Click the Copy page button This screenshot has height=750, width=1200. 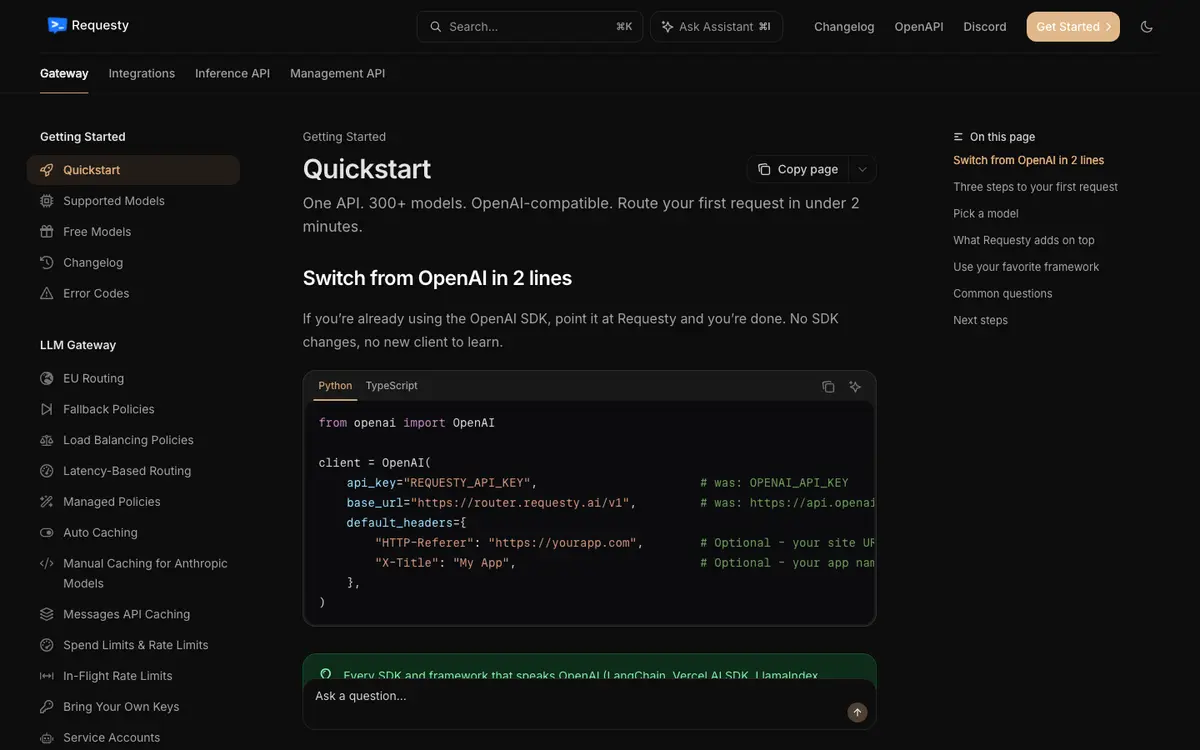coord(798,170)
